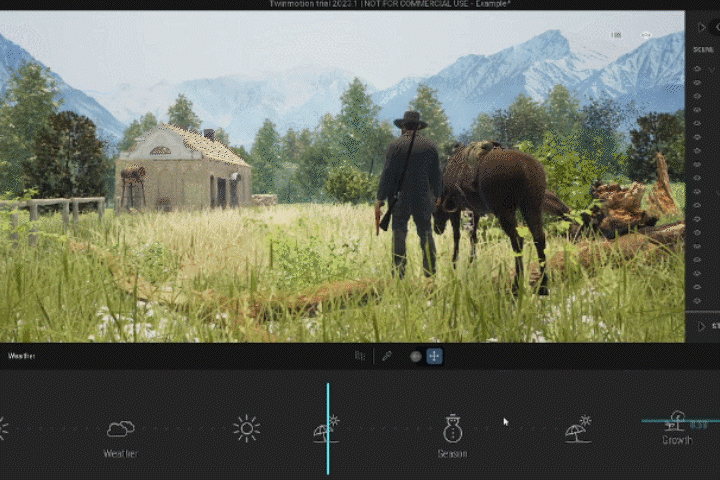The width and height of the screenshot is (720, 480).
Task: Click the viewport eye settings icon
Action: coord(646,35)
